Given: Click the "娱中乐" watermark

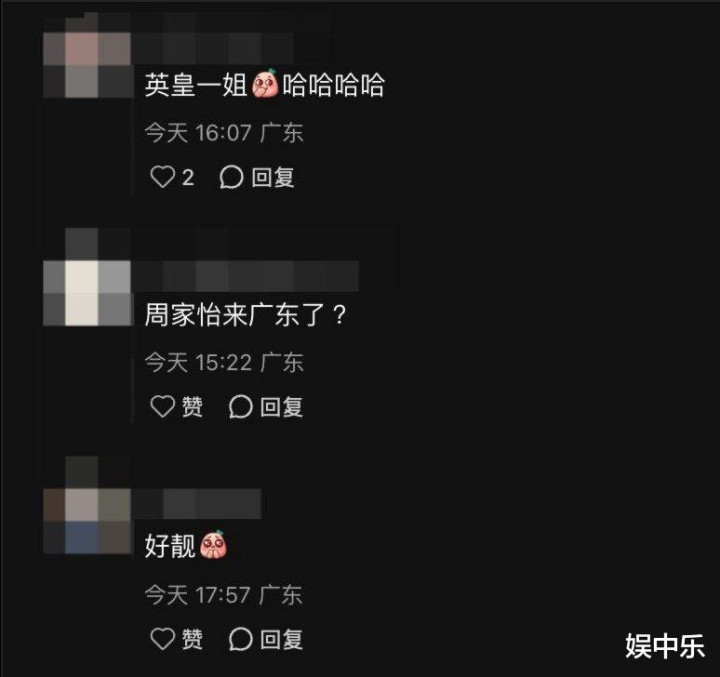Looking at the screenshot, I should coord(665,645).
